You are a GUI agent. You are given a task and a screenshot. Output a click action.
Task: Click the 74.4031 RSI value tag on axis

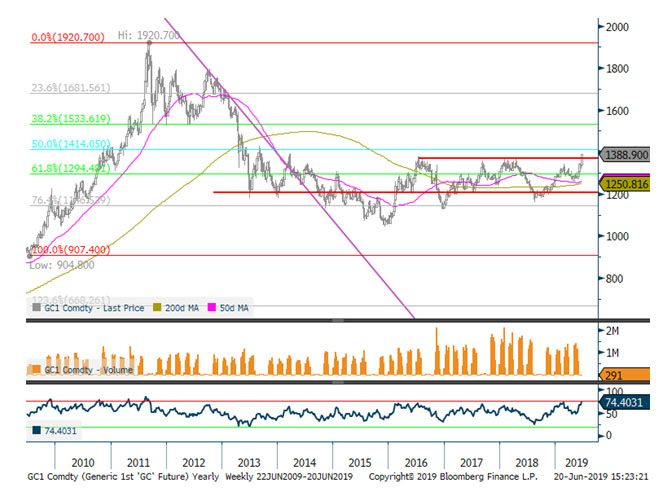click(x=632, y=402)
